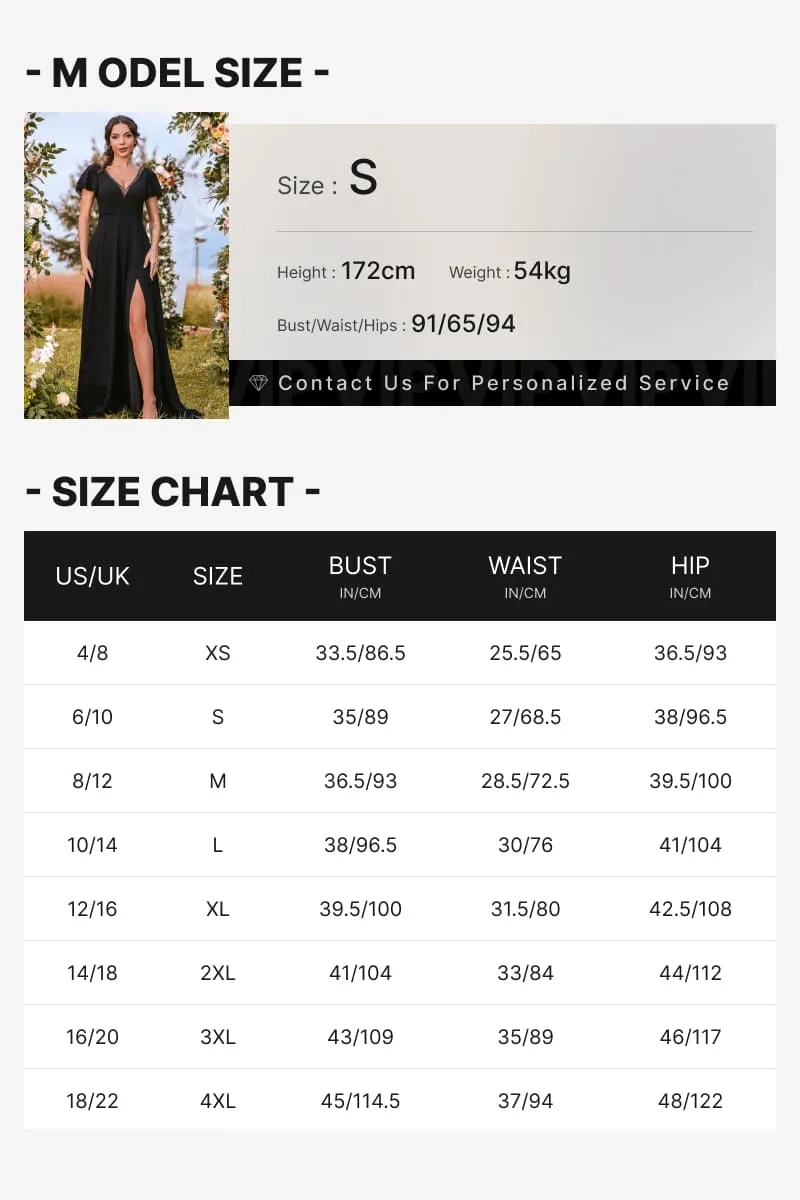
Task: Select the XL size row label
Action: pyautogui.click(x=218, y=909)
